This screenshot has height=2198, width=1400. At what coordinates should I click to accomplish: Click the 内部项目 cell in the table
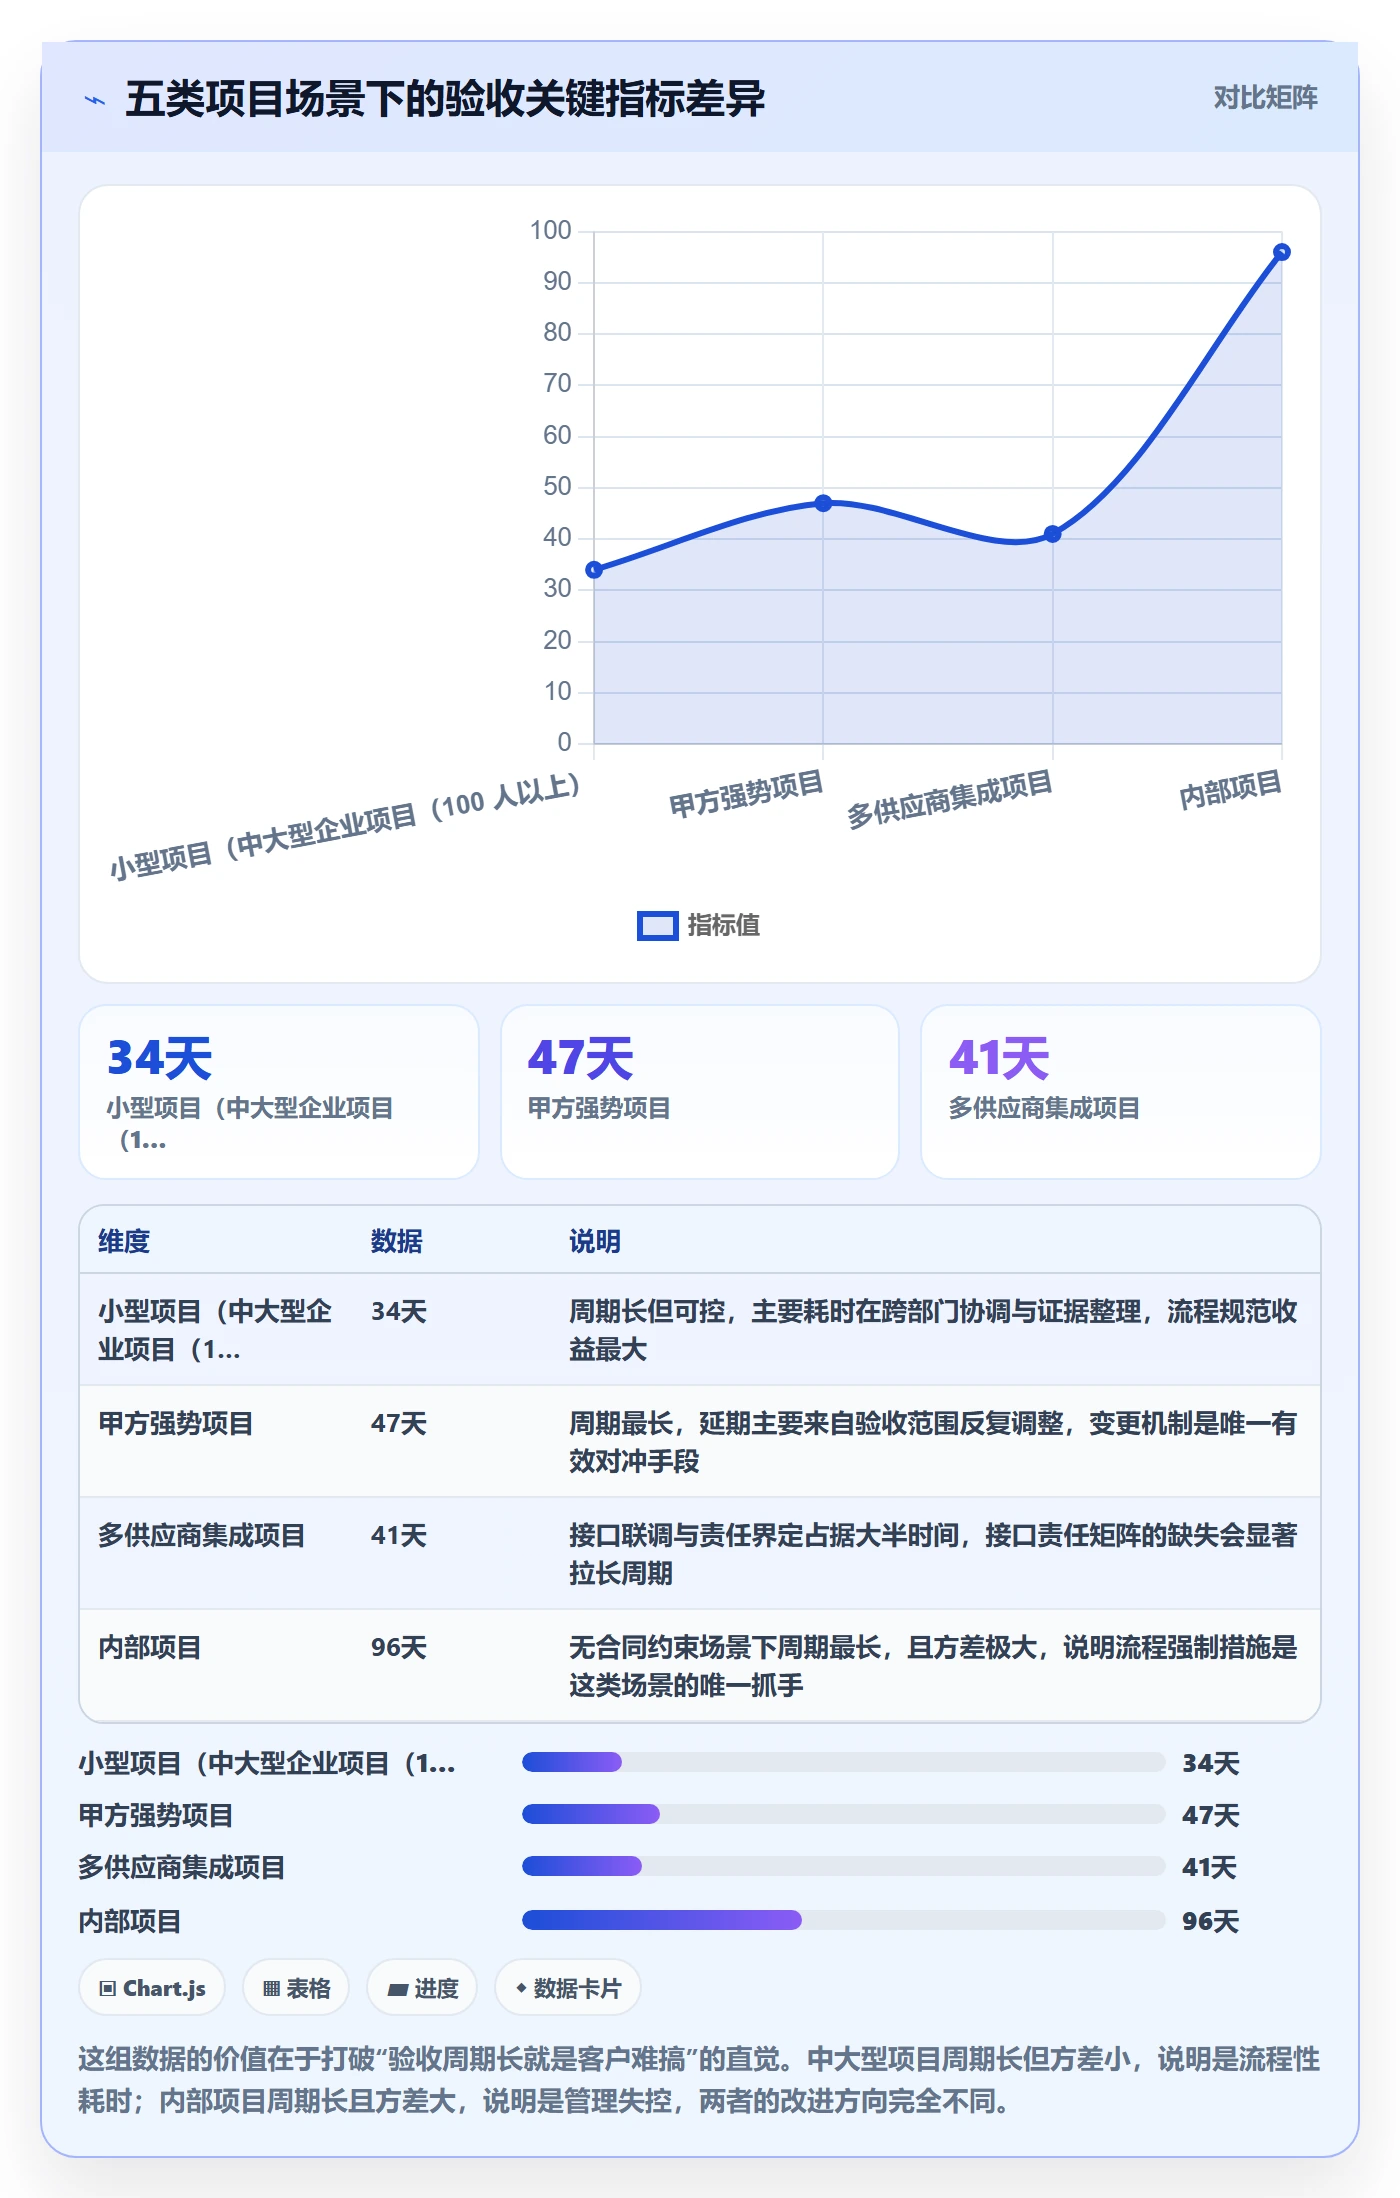pos(150,1647)
